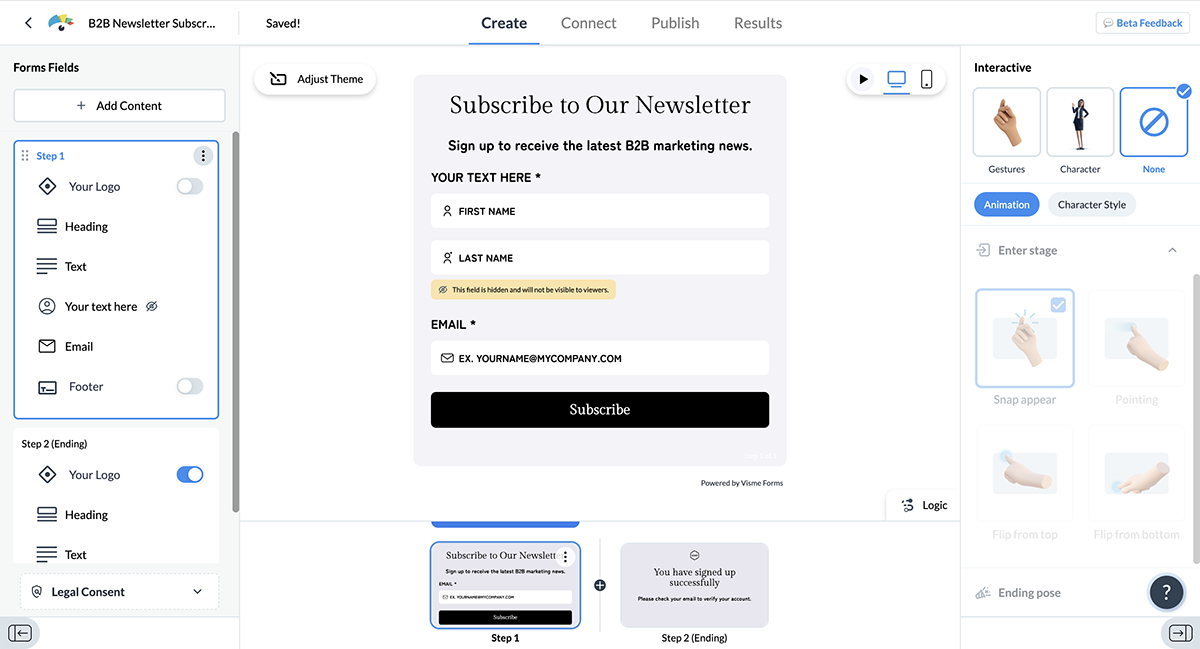Click the help question mark icon
Image resolution: width=1200 pixels, height=649 pixels.
(1167, 592)
